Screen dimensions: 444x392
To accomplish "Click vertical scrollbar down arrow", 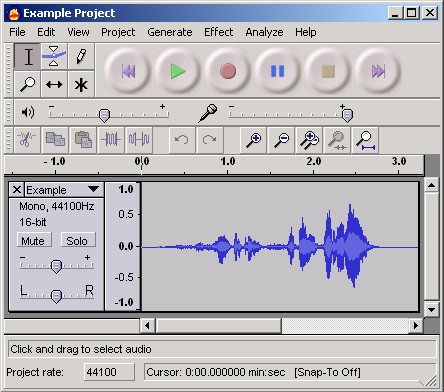I will click(431, 310).
